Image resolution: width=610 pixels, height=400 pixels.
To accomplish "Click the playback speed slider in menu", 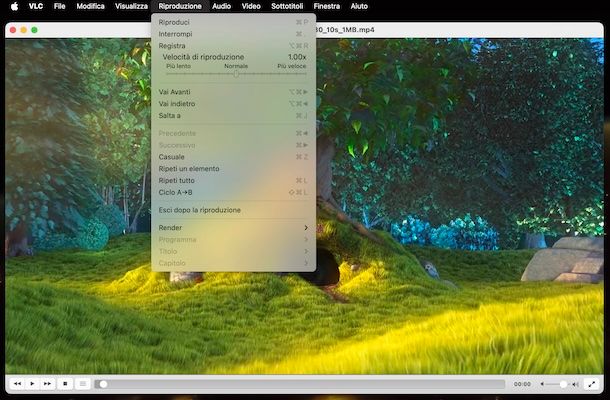I will (x=236, y=74).
